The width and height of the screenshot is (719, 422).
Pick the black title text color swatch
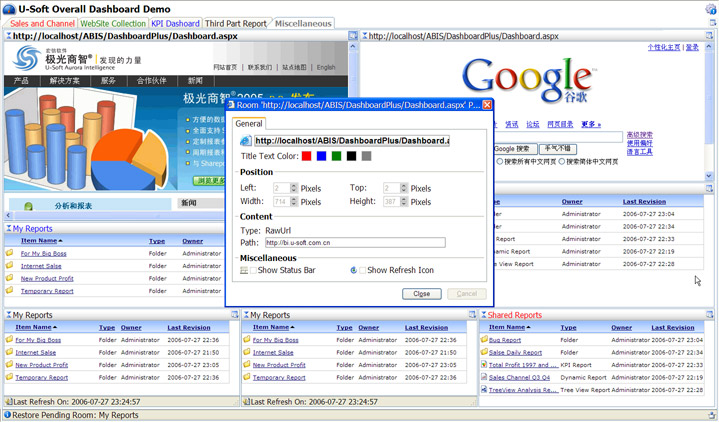point(351,156)
